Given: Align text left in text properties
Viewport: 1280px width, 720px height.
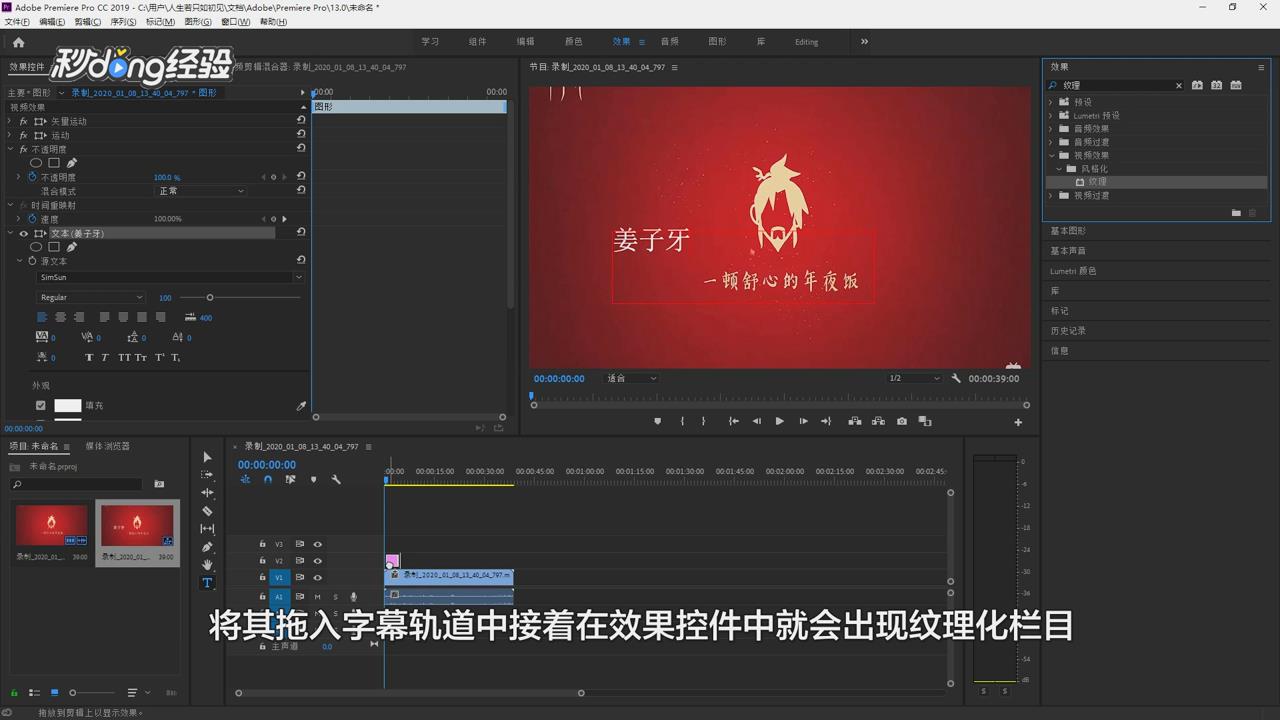Looking at the screenshot, I should click(x=42, y=317).
